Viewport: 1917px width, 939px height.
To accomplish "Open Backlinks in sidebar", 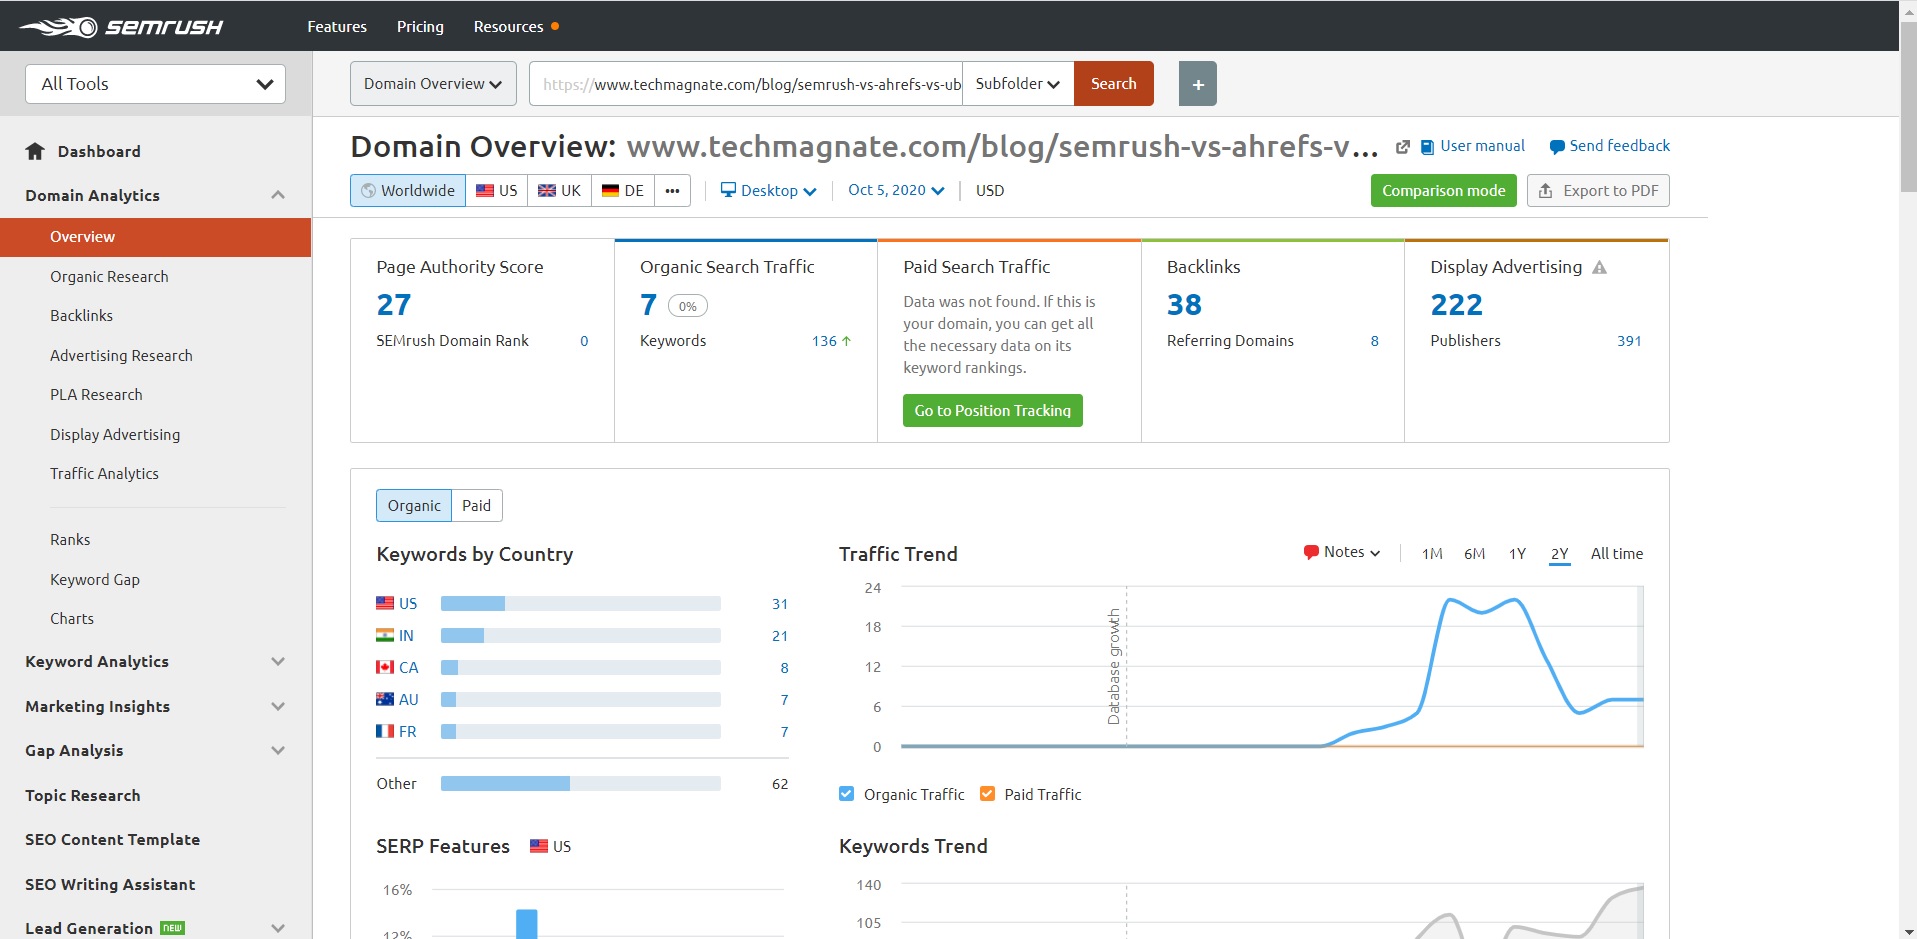I will coord(81,316).
